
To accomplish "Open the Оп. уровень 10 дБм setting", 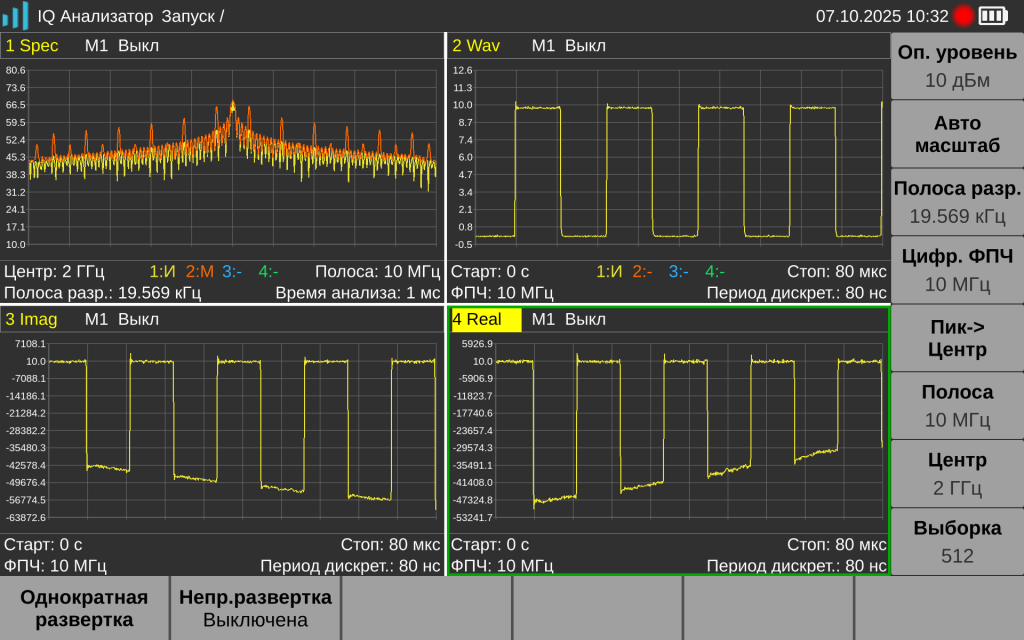I will (957, 66).
